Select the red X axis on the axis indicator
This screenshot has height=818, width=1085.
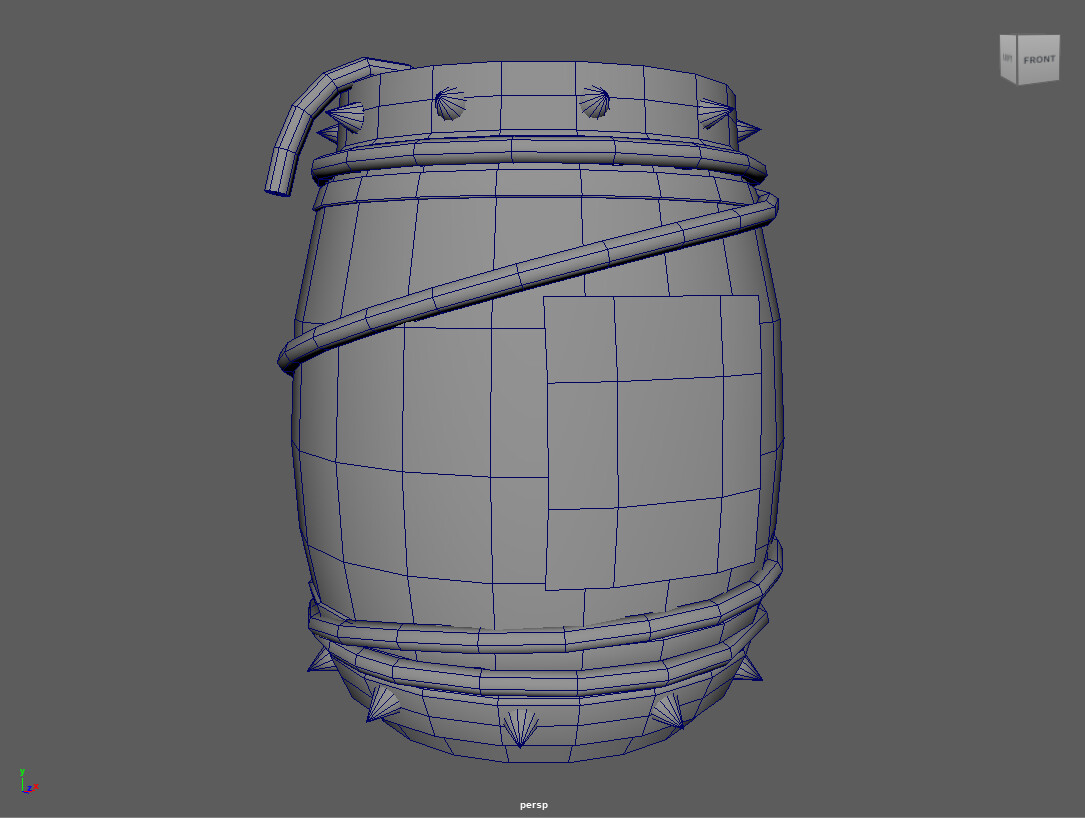click(33, 789)
